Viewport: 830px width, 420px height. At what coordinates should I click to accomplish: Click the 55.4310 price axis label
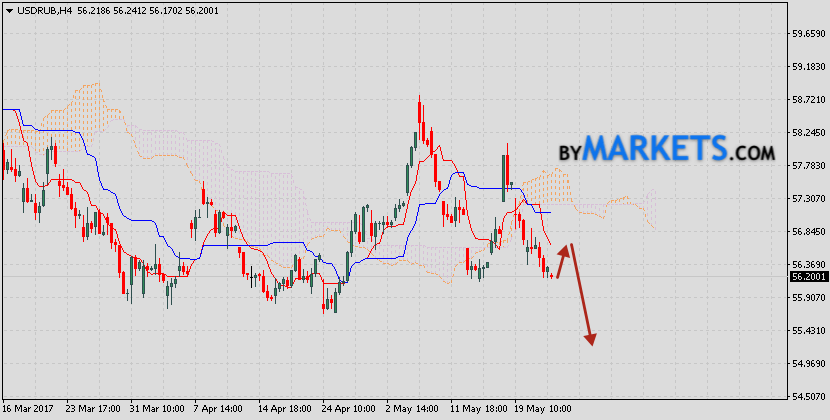tap(807, 330)
